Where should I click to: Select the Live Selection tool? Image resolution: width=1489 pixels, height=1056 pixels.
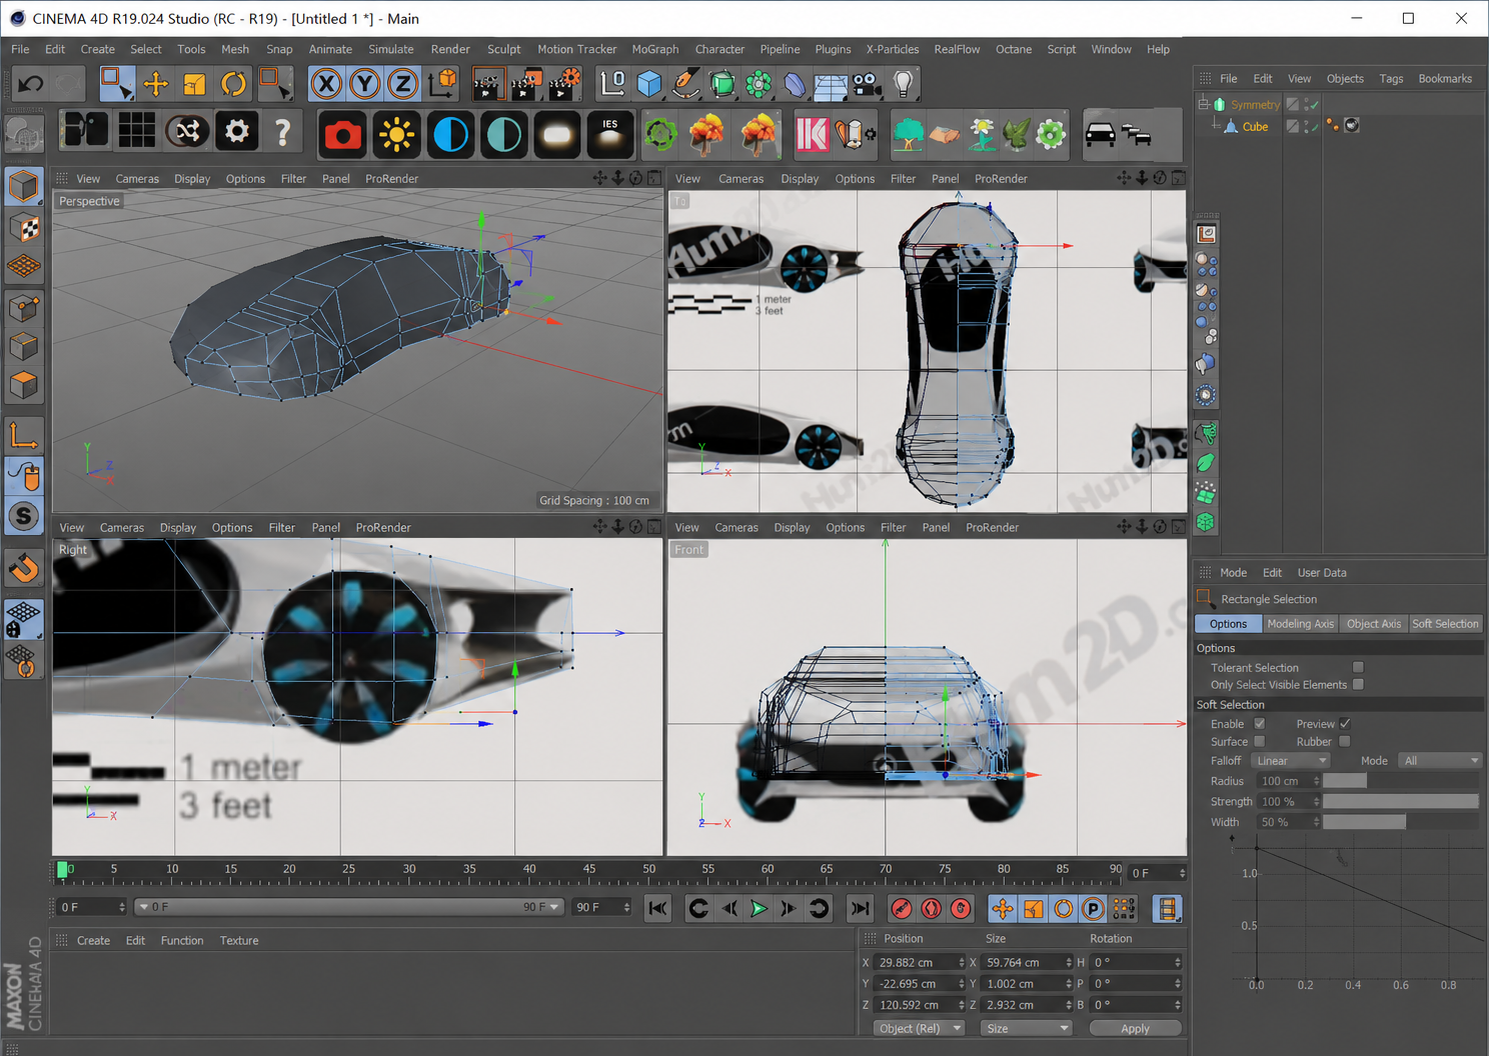(x=116, y=84)
